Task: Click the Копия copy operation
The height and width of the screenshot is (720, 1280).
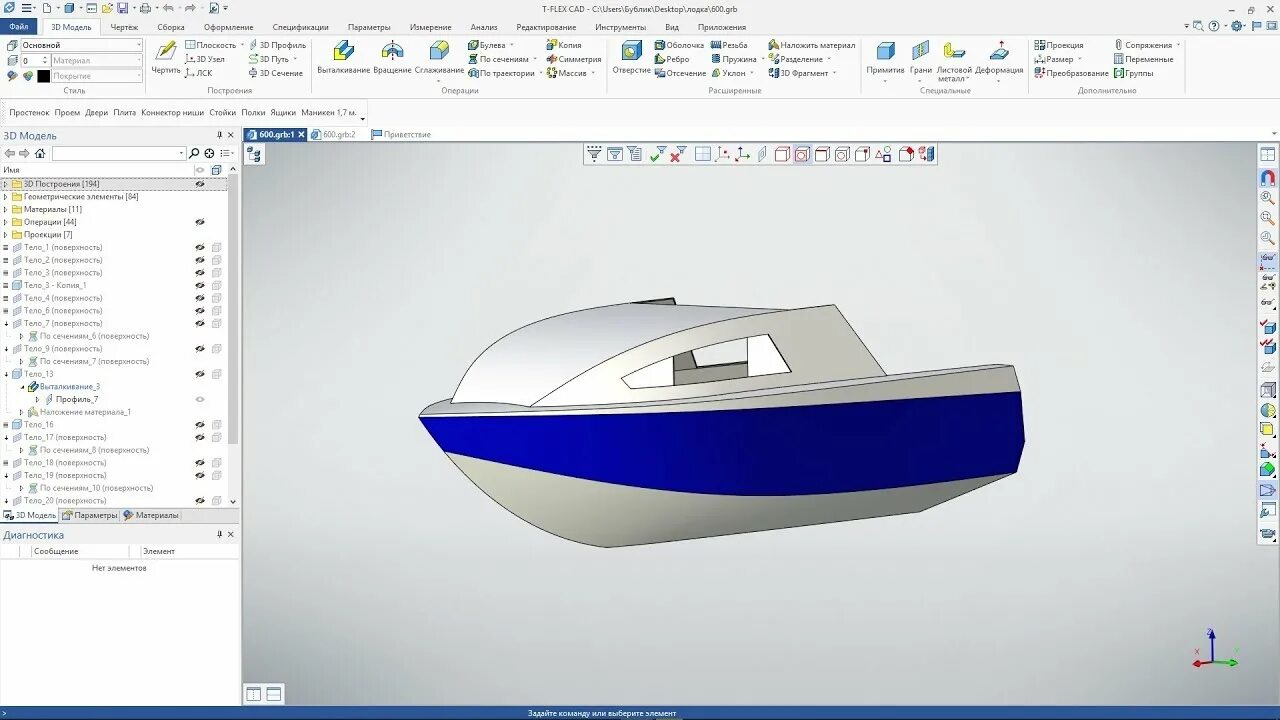Action: (x=564, y=45)
